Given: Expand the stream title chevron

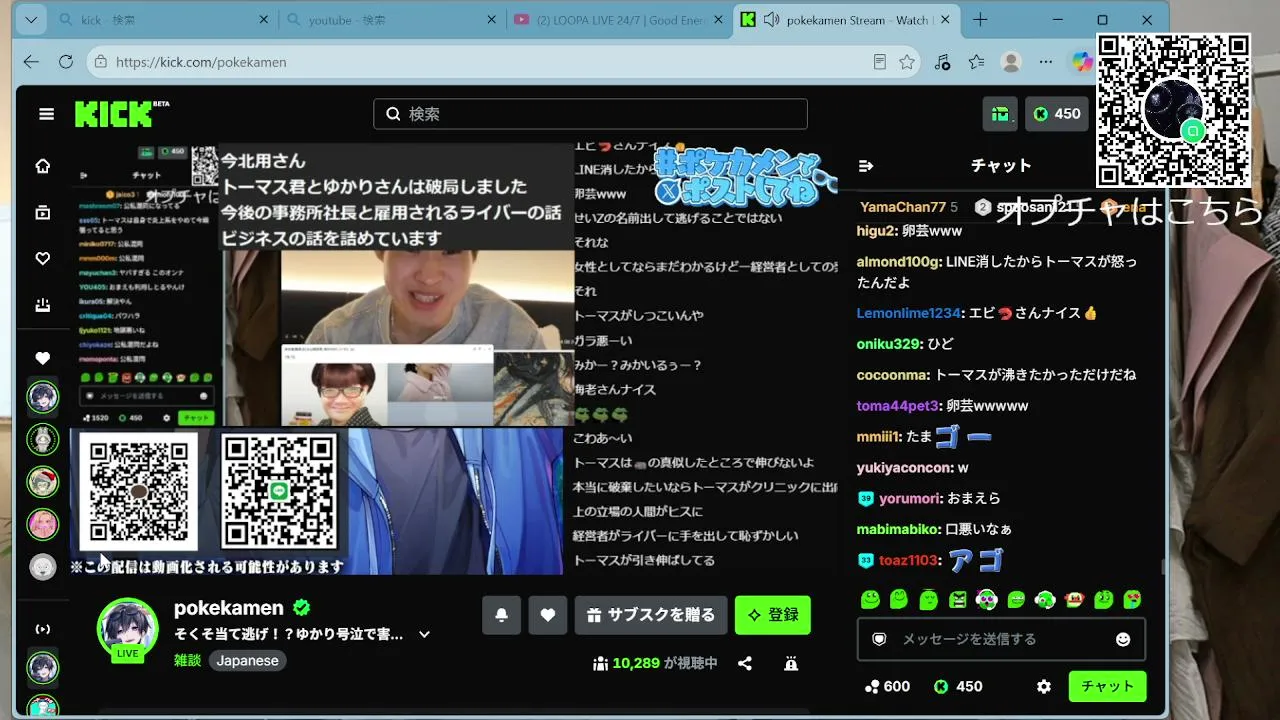Looking at the screenshot, I should 424,634.
